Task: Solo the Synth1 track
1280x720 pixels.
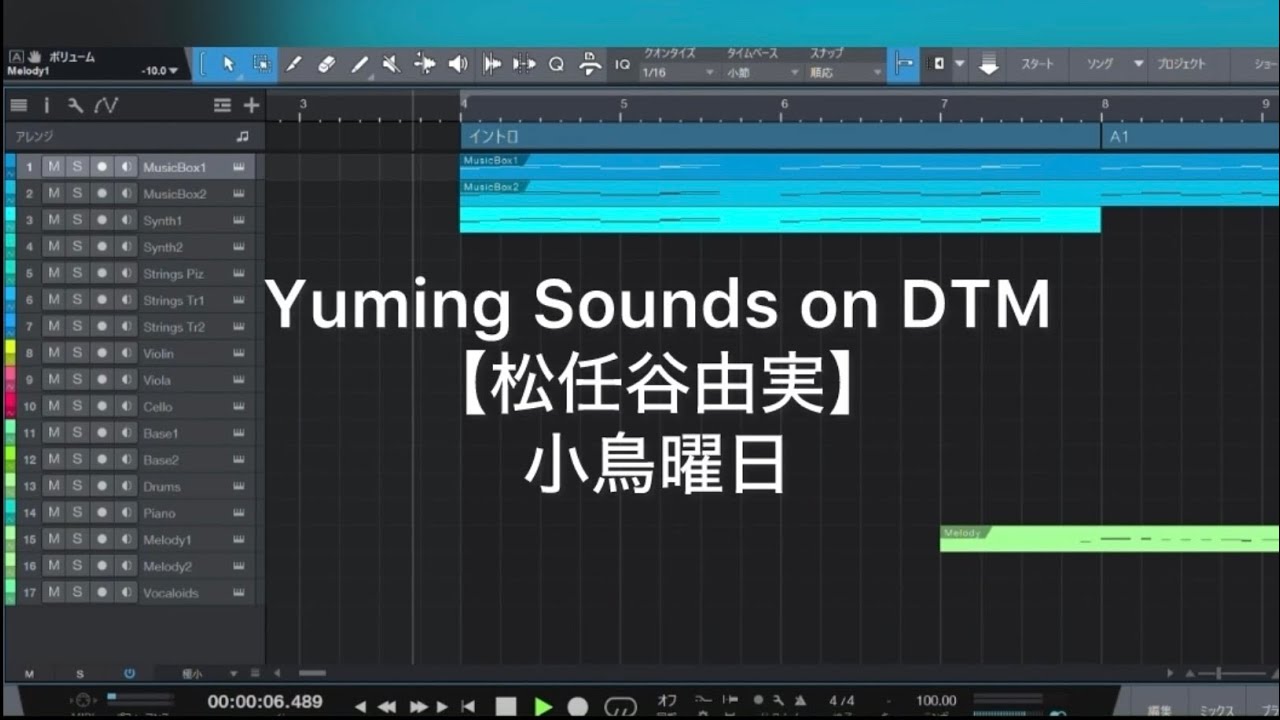Action: coord(77,220)
